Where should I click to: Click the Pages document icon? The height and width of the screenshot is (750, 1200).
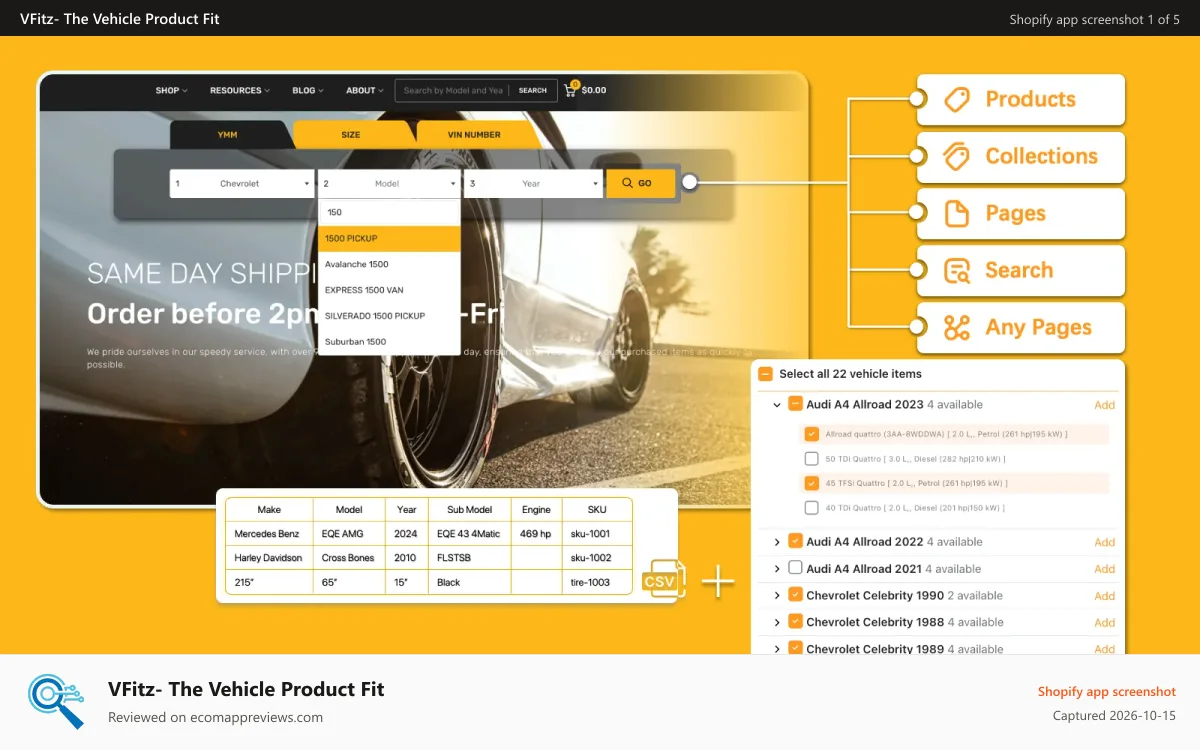[957, 213]
